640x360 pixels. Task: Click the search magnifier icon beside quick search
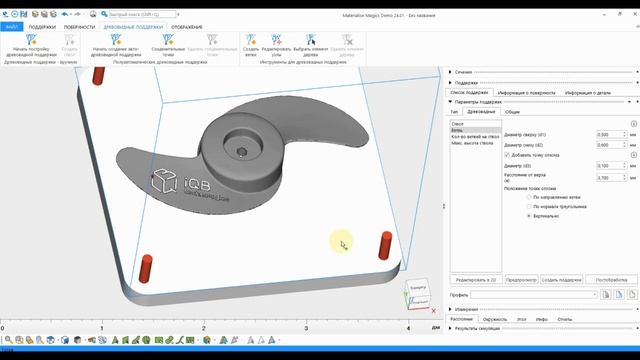pyautogui.click(x=104, y=14)
